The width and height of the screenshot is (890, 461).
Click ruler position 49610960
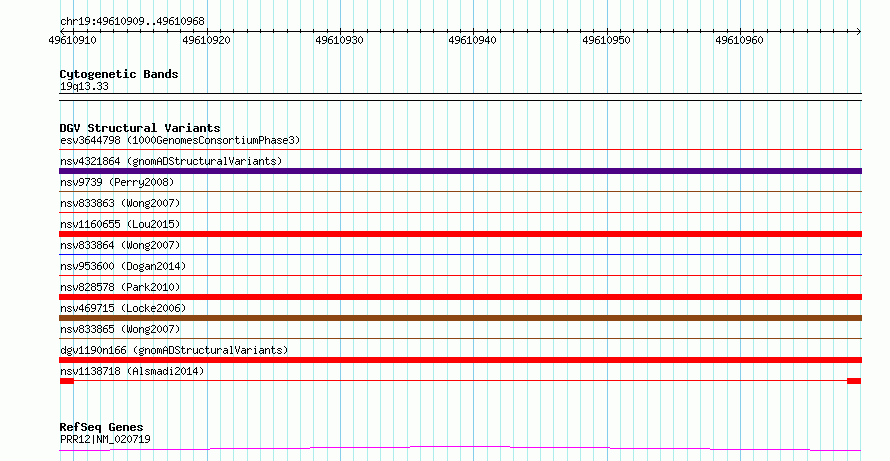[740, 40]
